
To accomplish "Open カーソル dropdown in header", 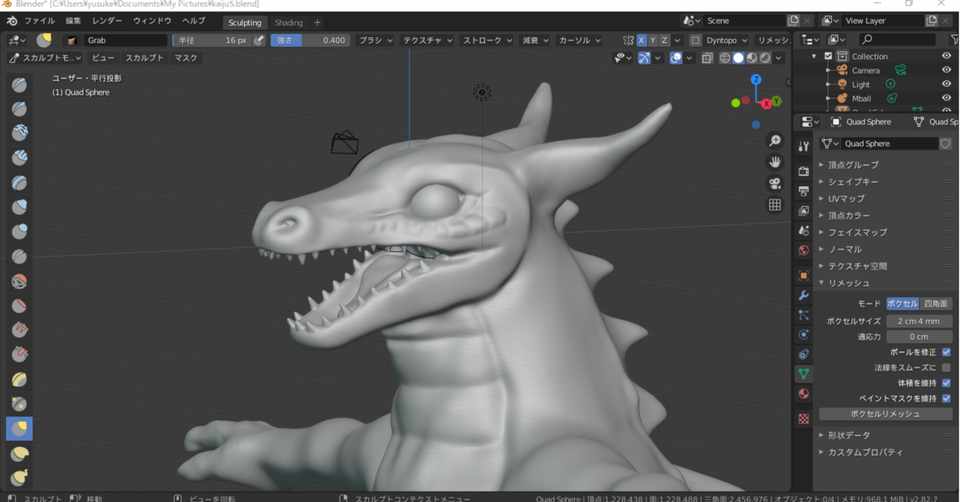I will [579, 40].
